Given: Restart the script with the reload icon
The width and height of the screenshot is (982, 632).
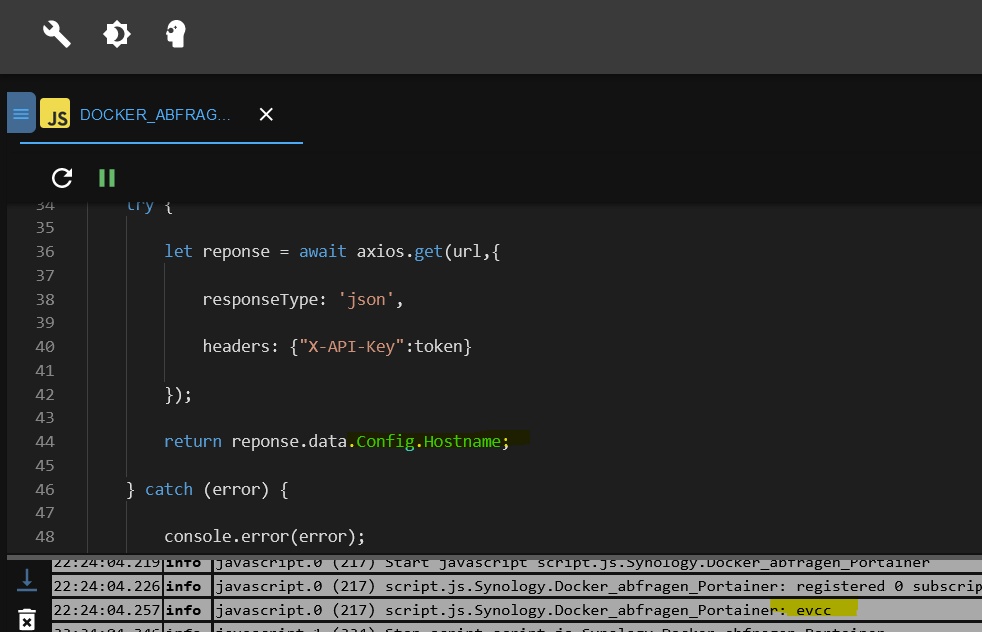Looking at the screenshot, I should (x=62, y=178).
